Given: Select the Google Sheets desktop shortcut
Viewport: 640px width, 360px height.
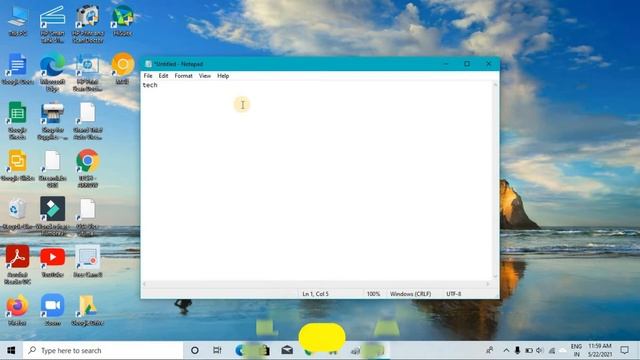Looking at the screenshot, I should point(18,120).
